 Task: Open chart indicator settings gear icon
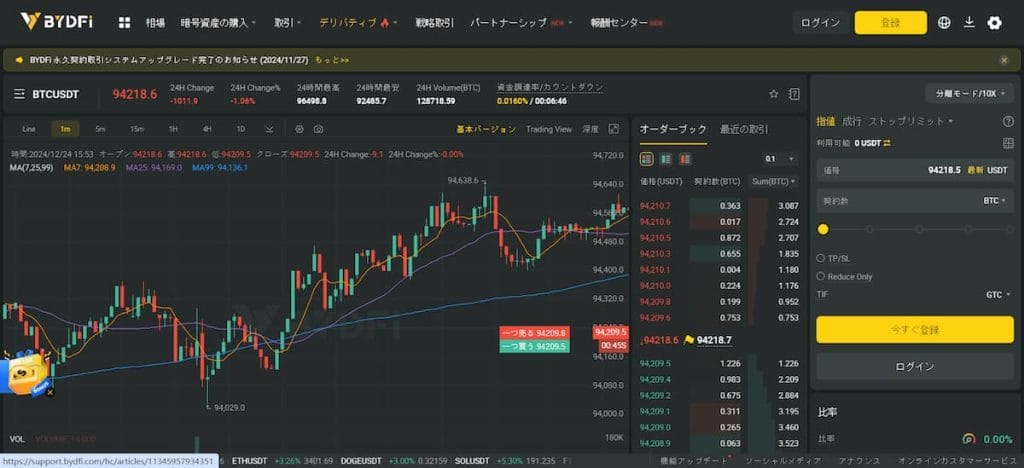(299, 129)
